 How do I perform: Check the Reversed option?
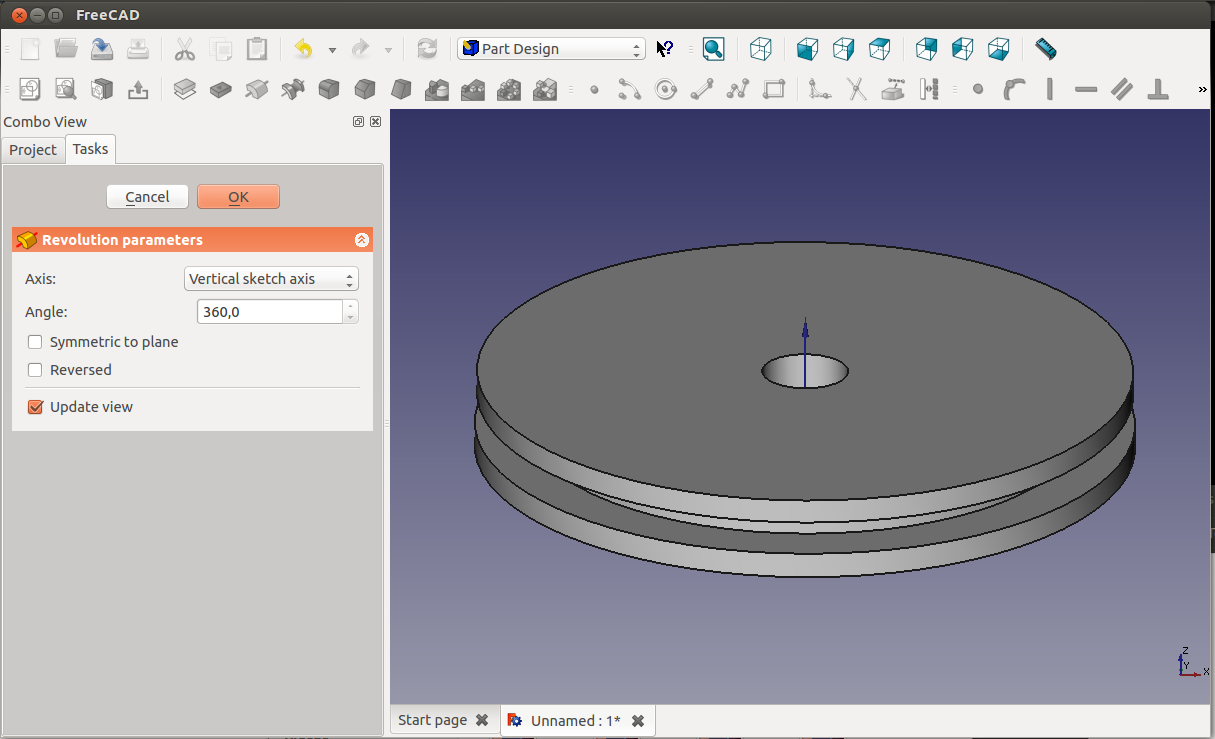coord(36,370)
